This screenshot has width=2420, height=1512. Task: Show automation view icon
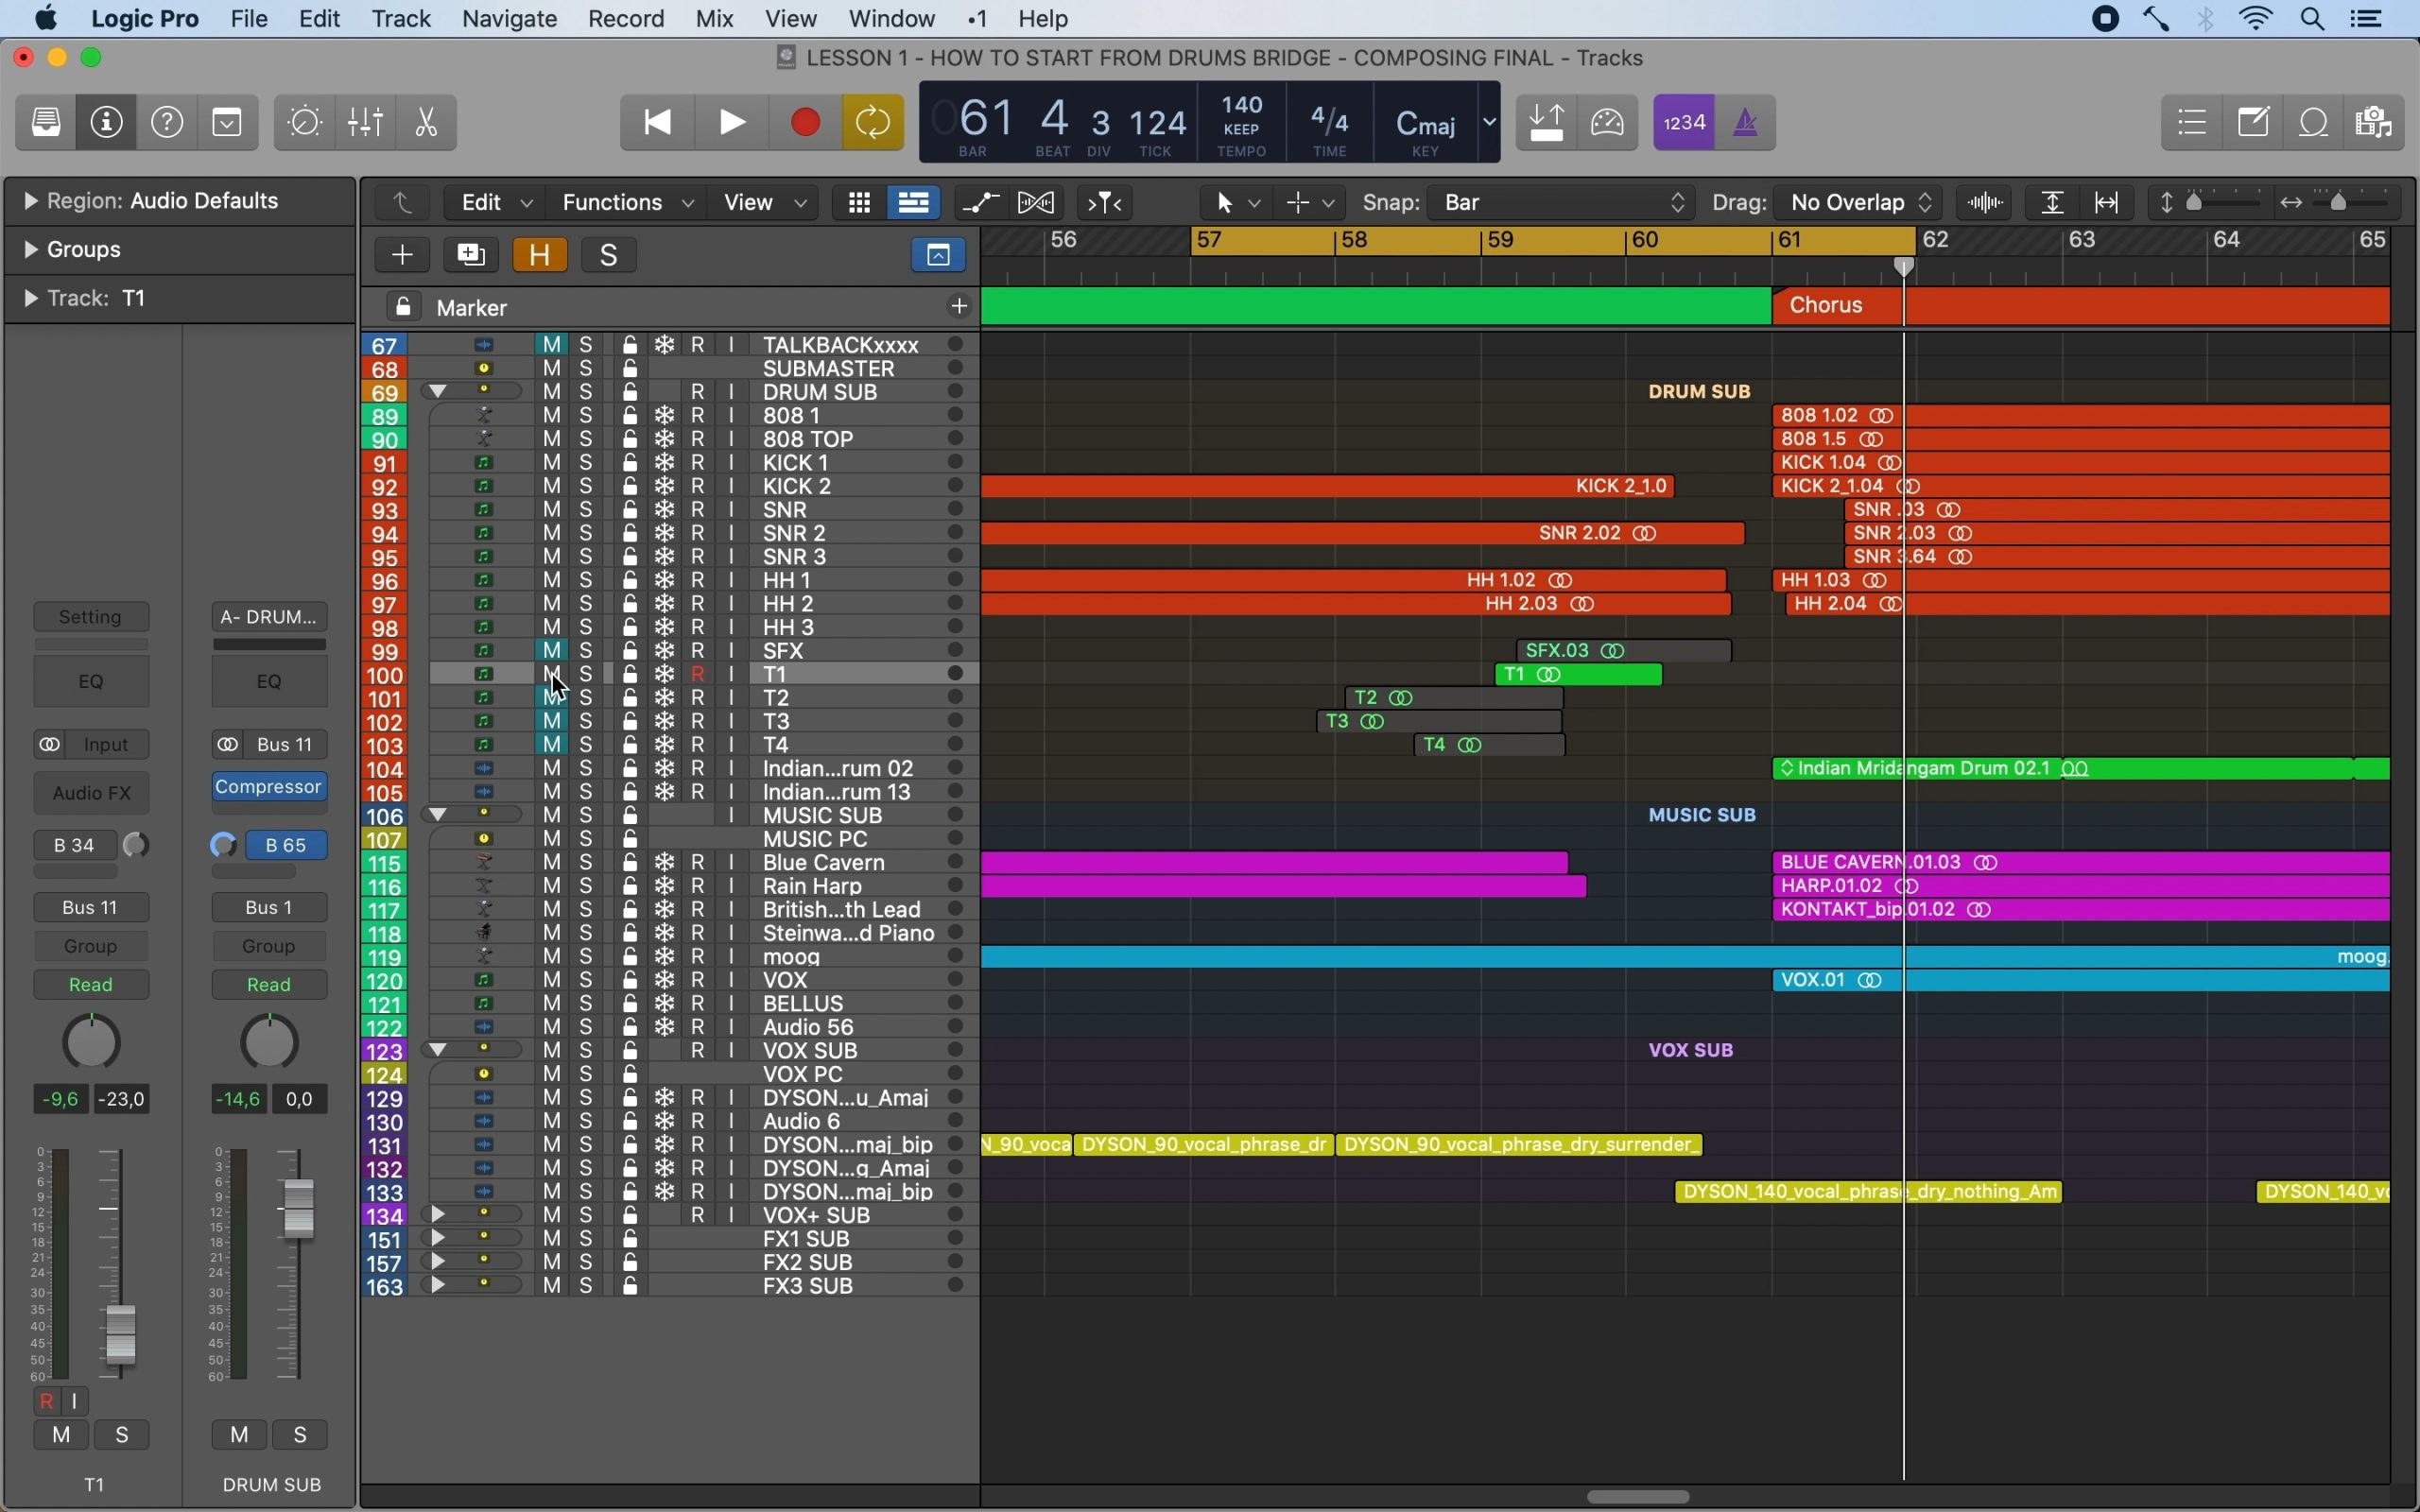(981, 203)
